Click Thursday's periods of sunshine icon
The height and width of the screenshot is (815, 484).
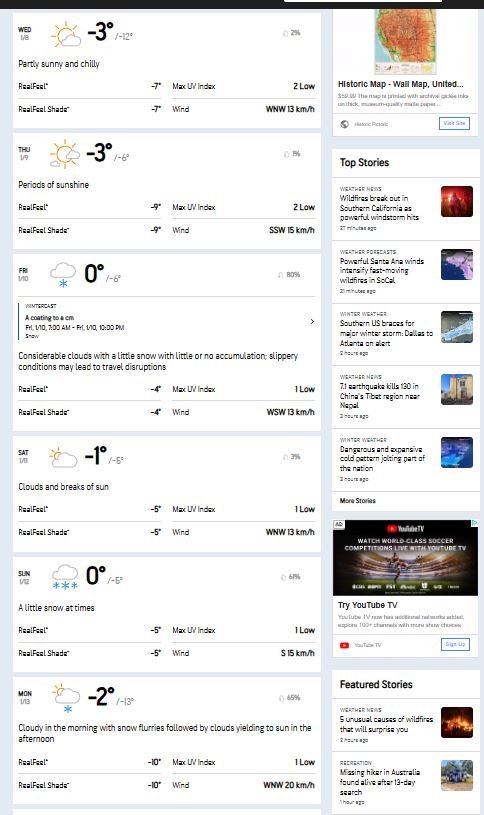[65, 154]
